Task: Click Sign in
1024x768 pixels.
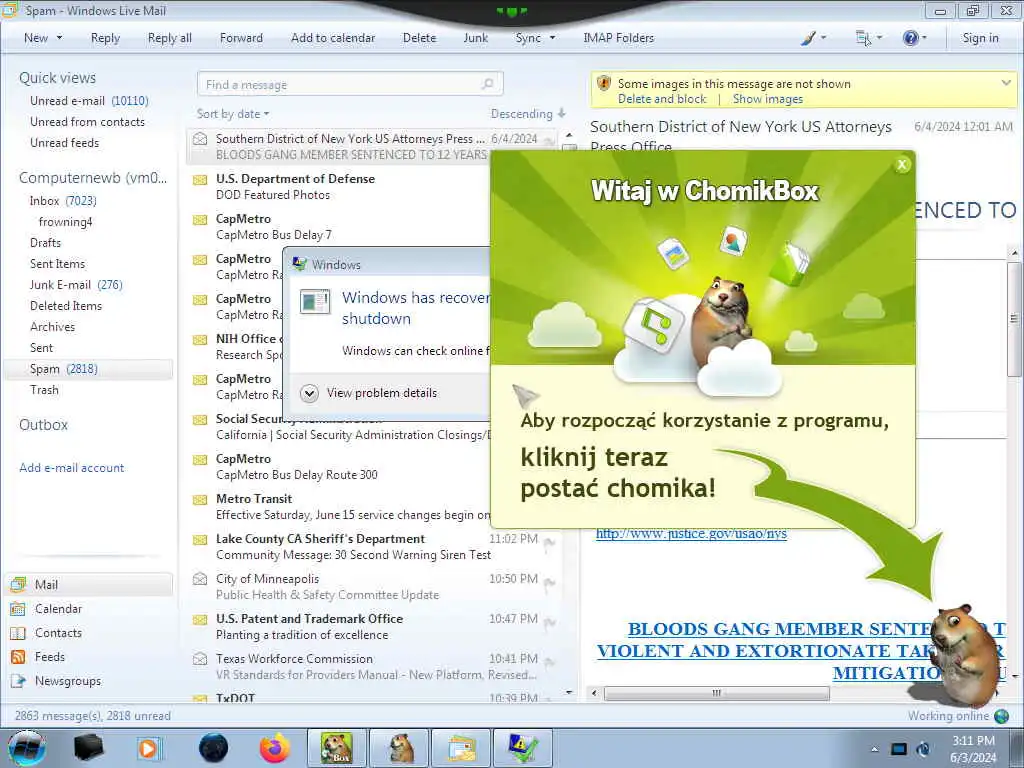Action: coord(980,38)
